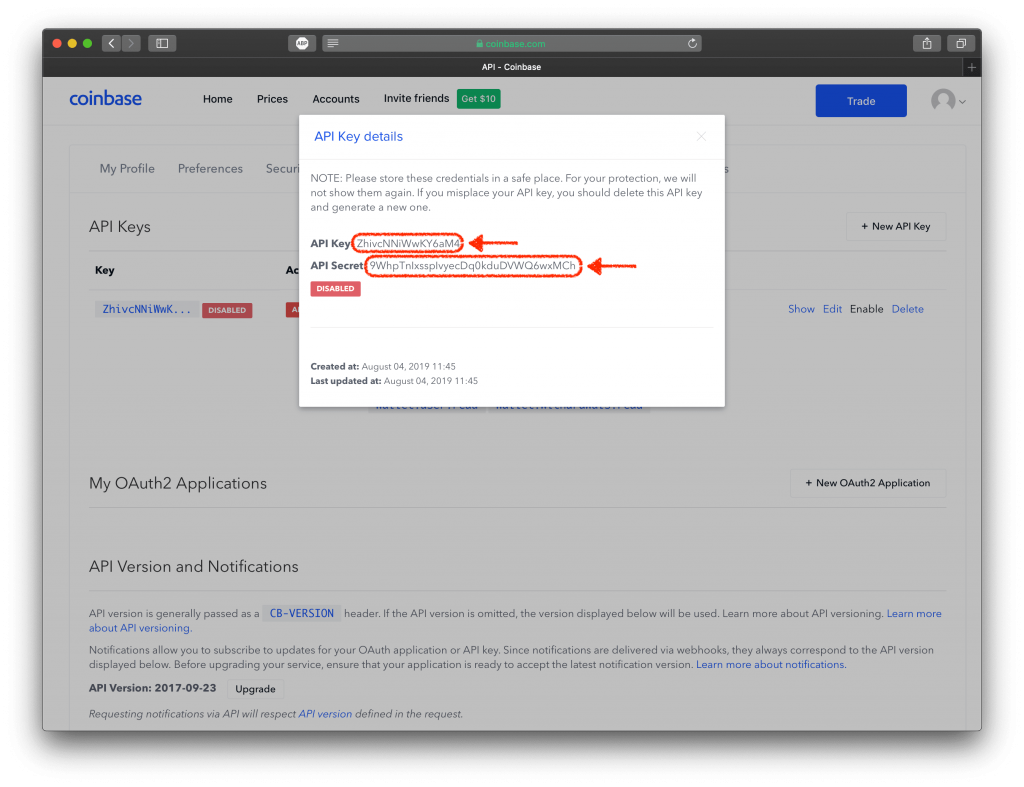Click the My OAuth2 Applications heading

point(178,483)
